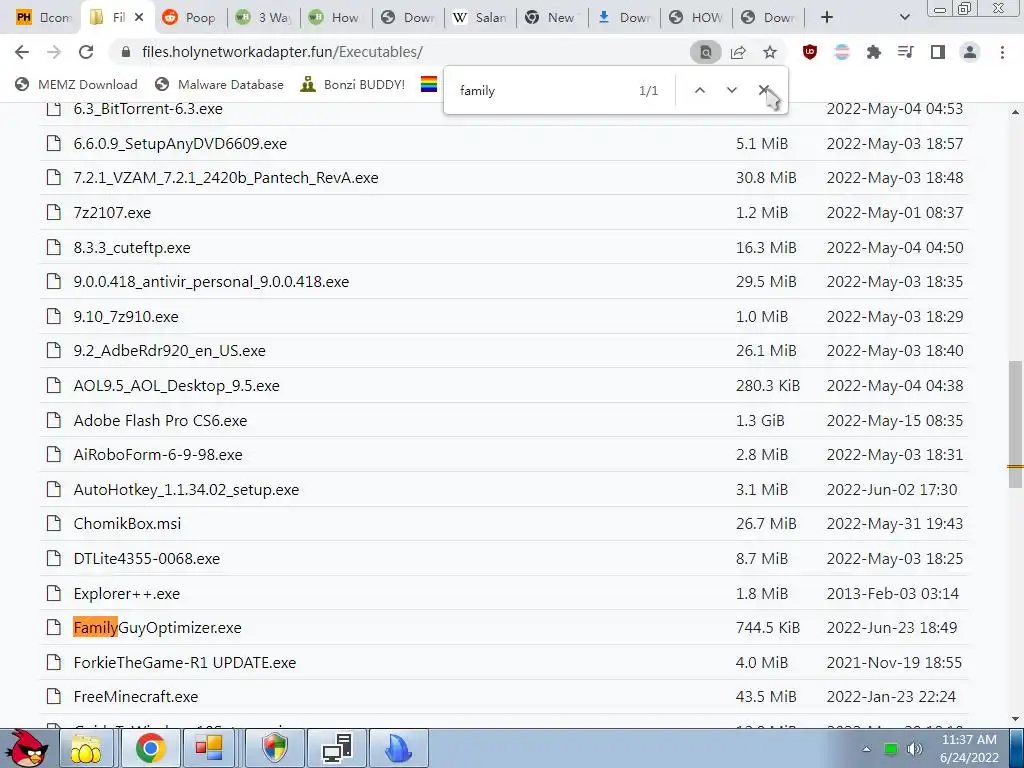Screen dimensions: 1024x768
Task: Click the scroll down arrow
Action: coord(1015,719)
